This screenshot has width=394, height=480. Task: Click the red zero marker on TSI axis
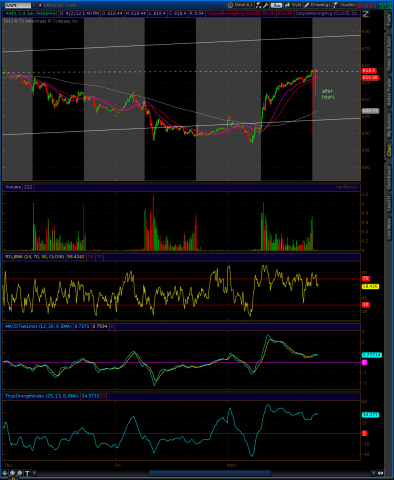365,433
